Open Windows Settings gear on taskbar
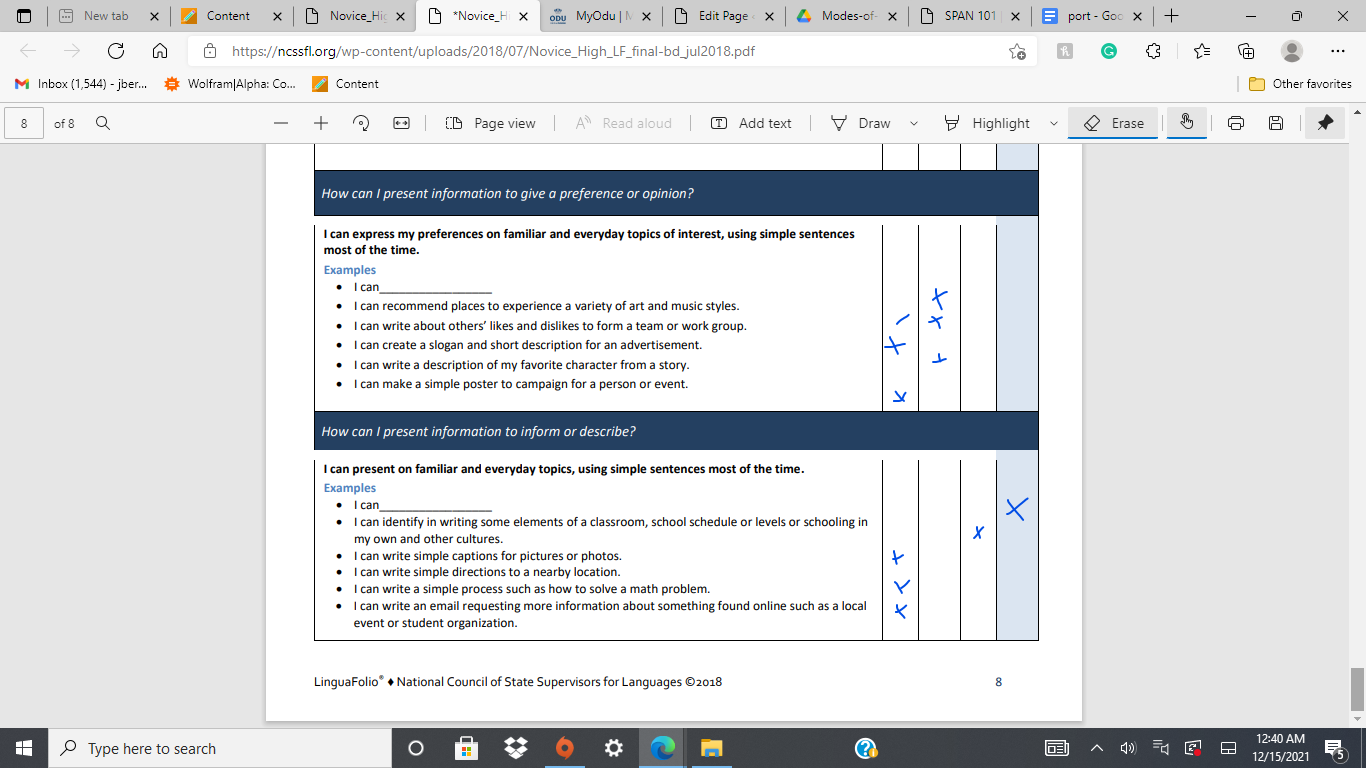The width and height of the screenshot is (1366, 768). click(614, 748)
